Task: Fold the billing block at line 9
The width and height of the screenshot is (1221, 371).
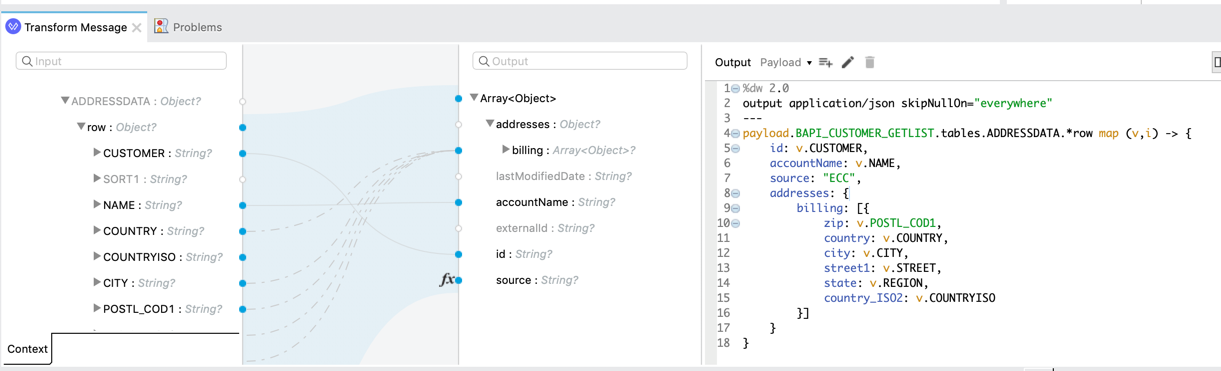Action: point(736,208)
